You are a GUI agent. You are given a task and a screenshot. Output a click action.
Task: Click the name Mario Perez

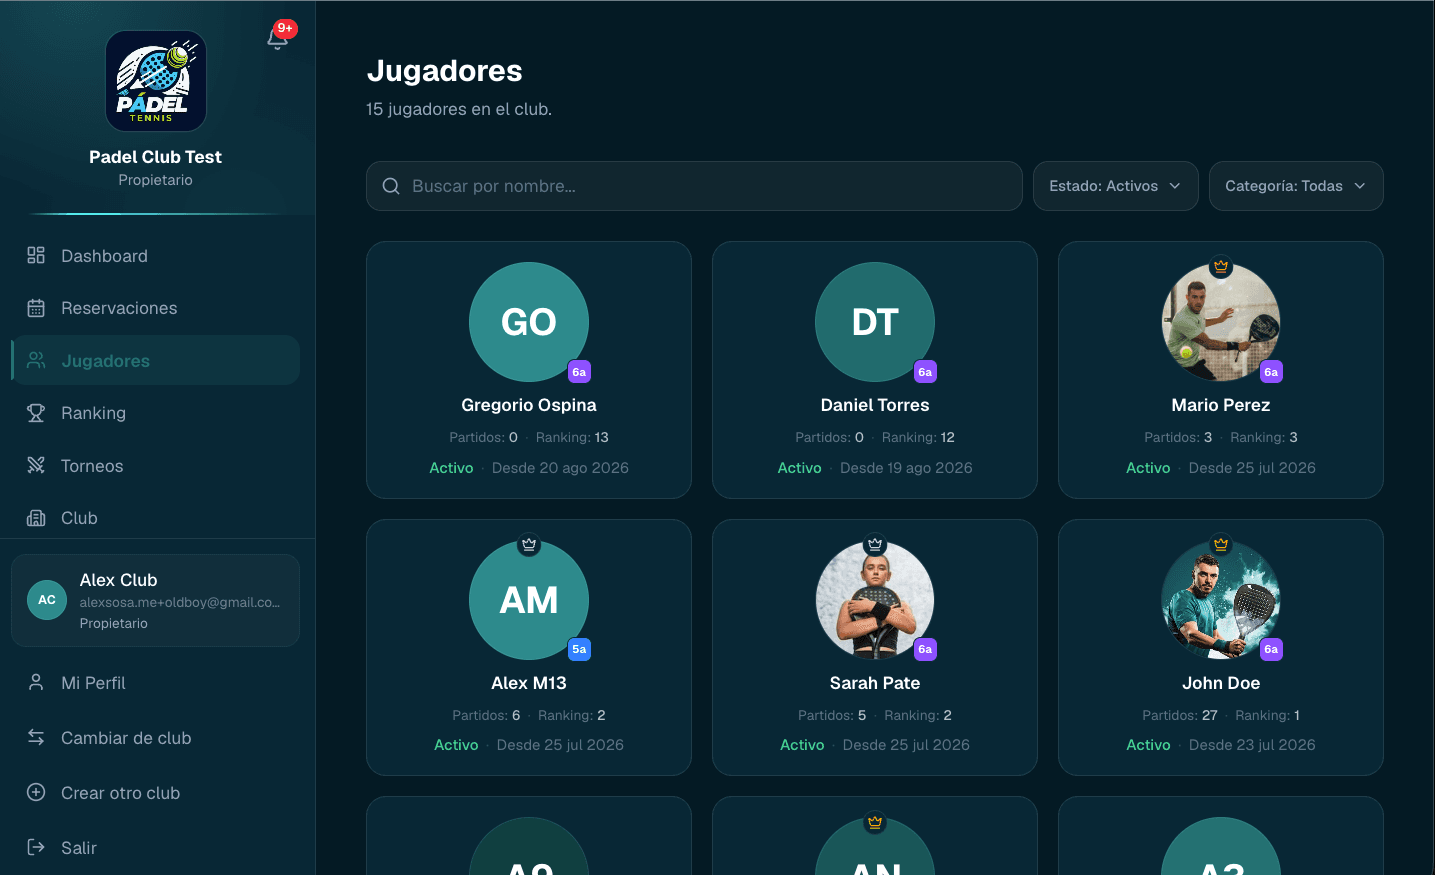[1221, 405]
